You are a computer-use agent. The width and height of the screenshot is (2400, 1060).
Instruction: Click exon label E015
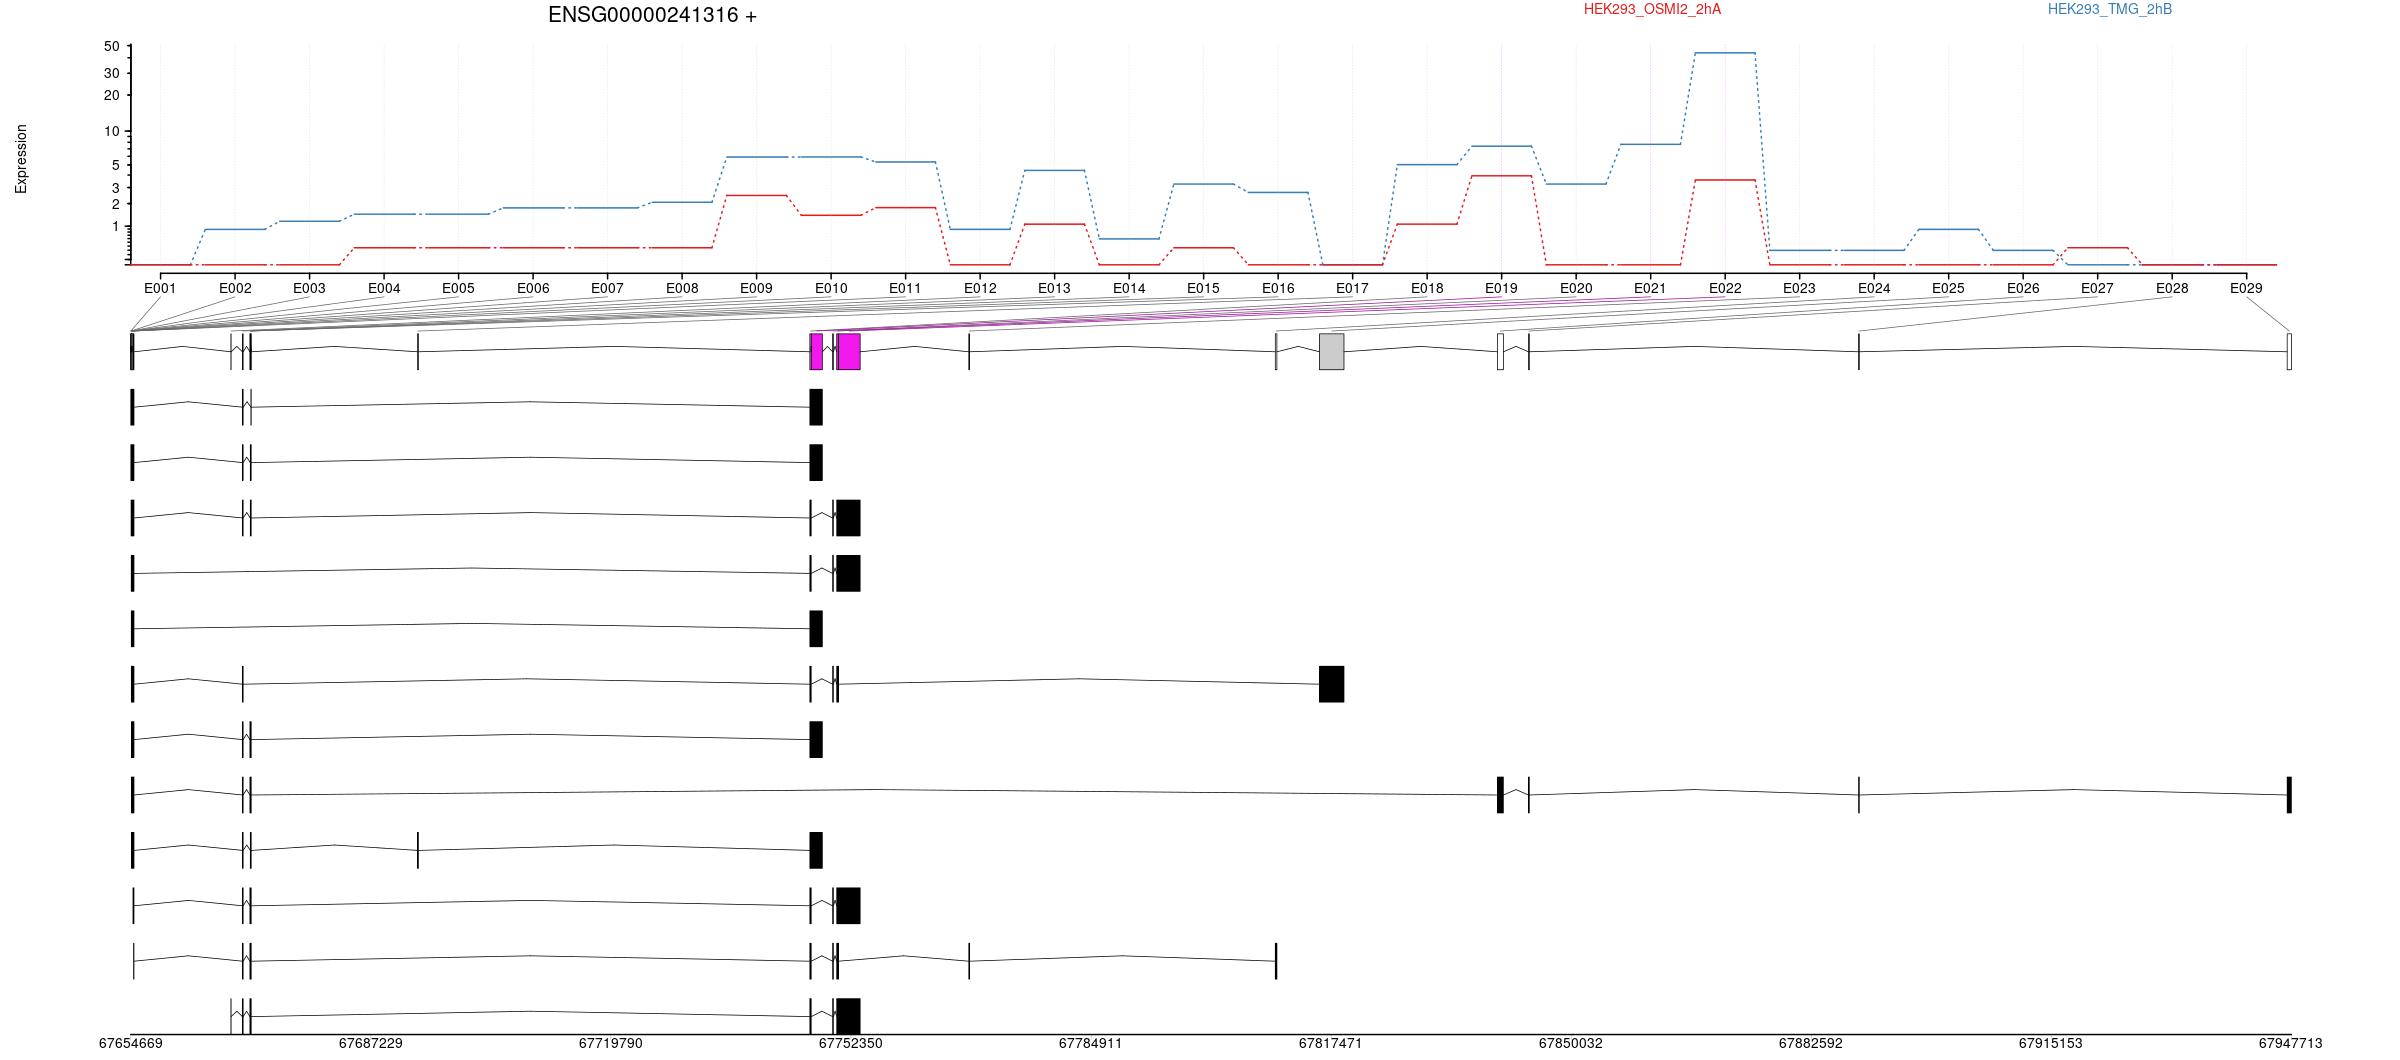[x=1203, y=288]
